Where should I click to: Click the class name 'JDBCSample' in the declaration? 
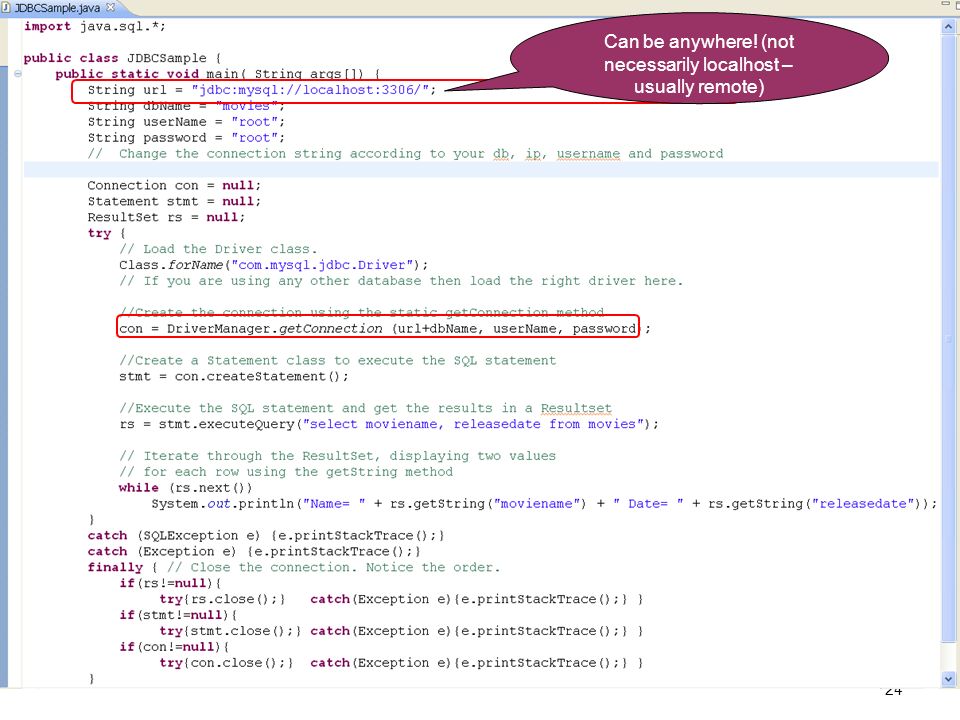pyautogui.click(x=167, y=58)
